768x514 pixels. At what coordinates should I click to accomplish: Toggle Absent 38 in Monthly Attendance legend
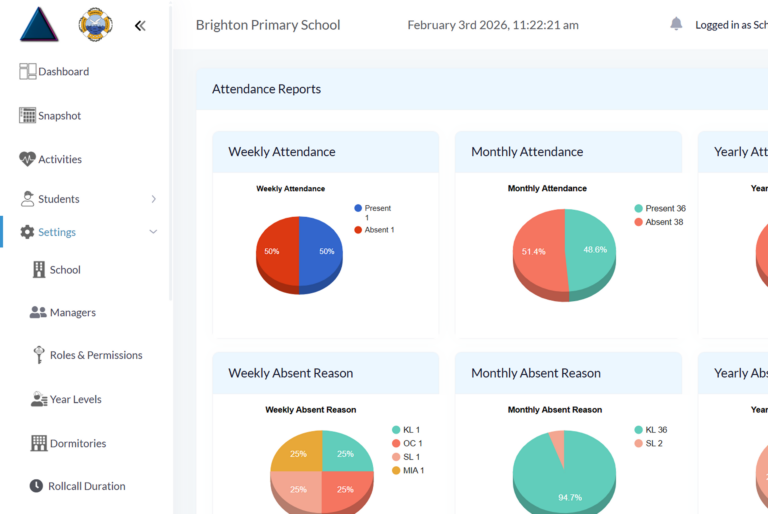pos(658,222)
